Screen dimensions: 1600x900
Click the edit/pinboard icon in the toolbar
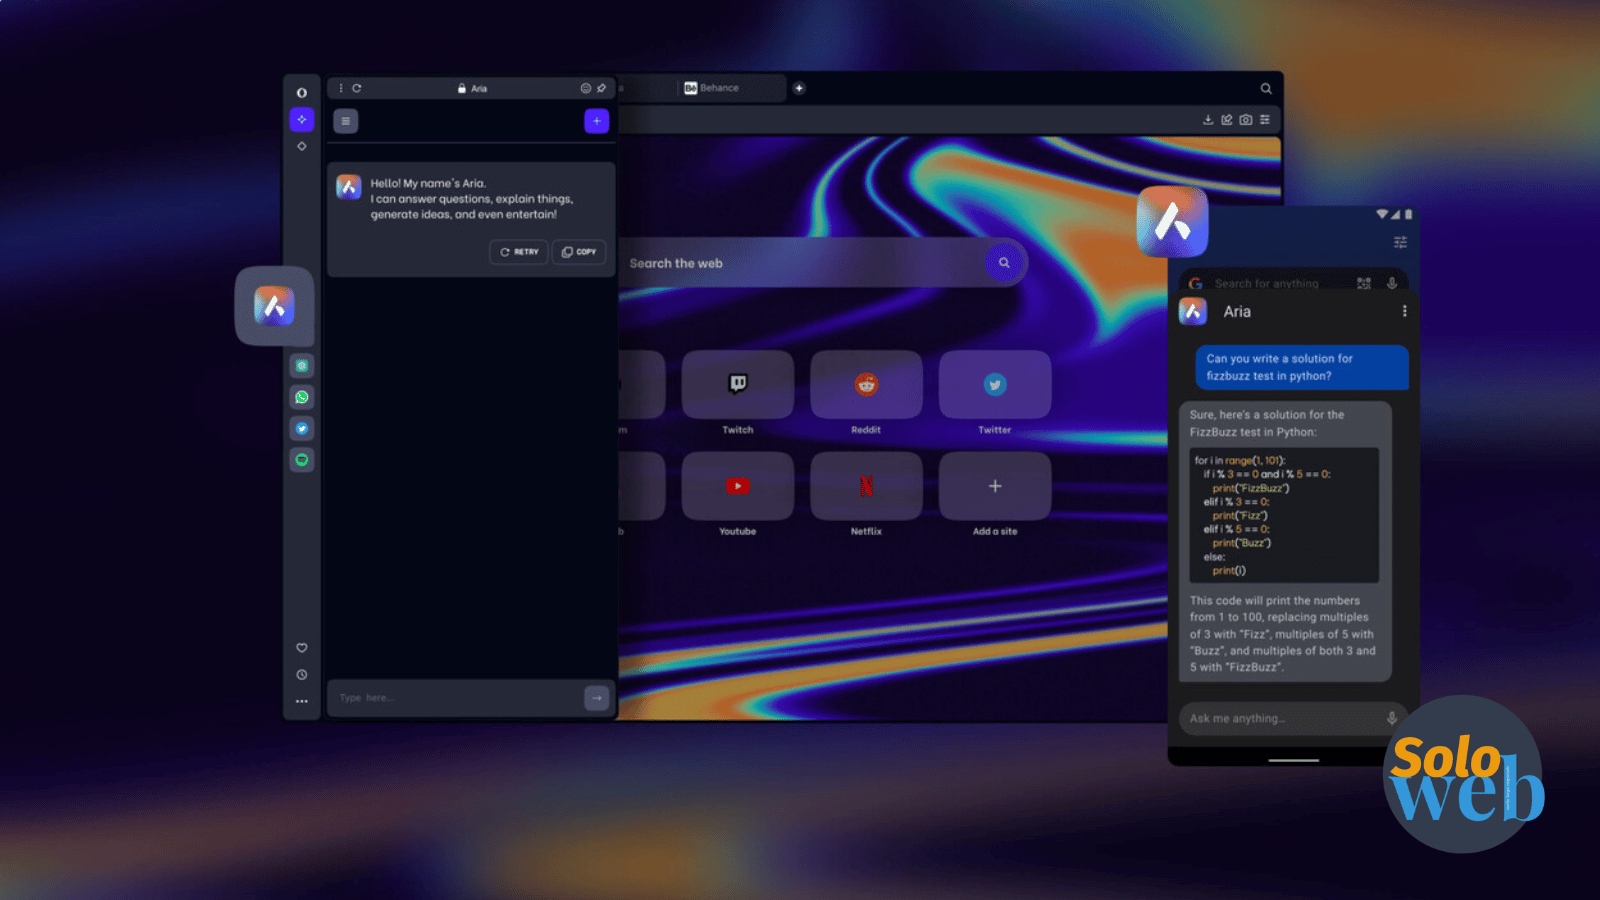(x=1227, y=120)
